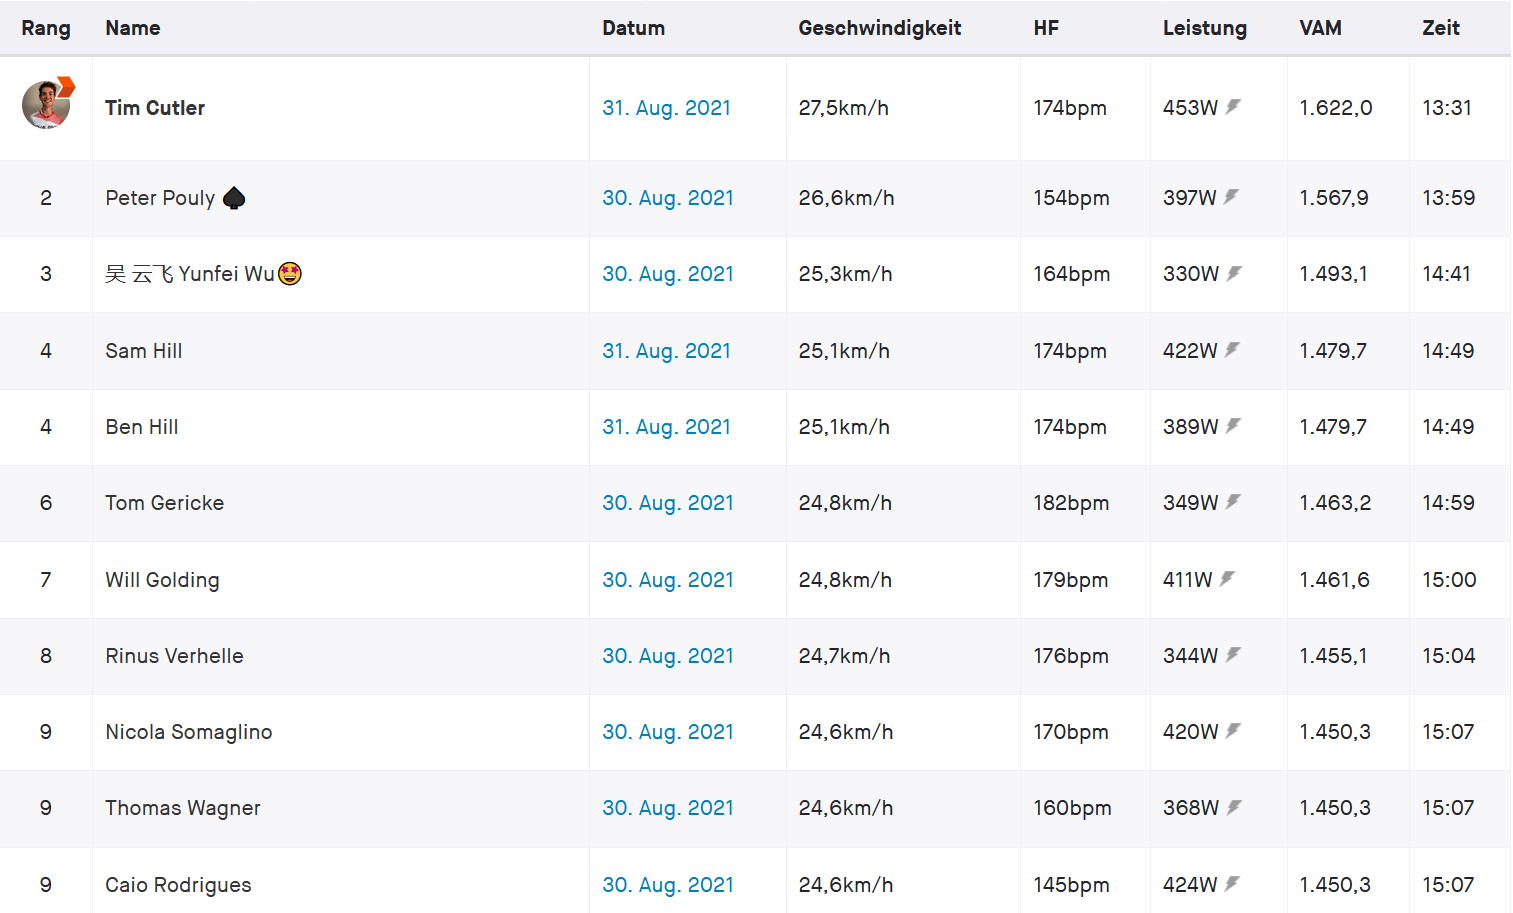This screenshot has height=913, width=1513.
Task: Click the Zeit column header
Action: pos(1440,28)
